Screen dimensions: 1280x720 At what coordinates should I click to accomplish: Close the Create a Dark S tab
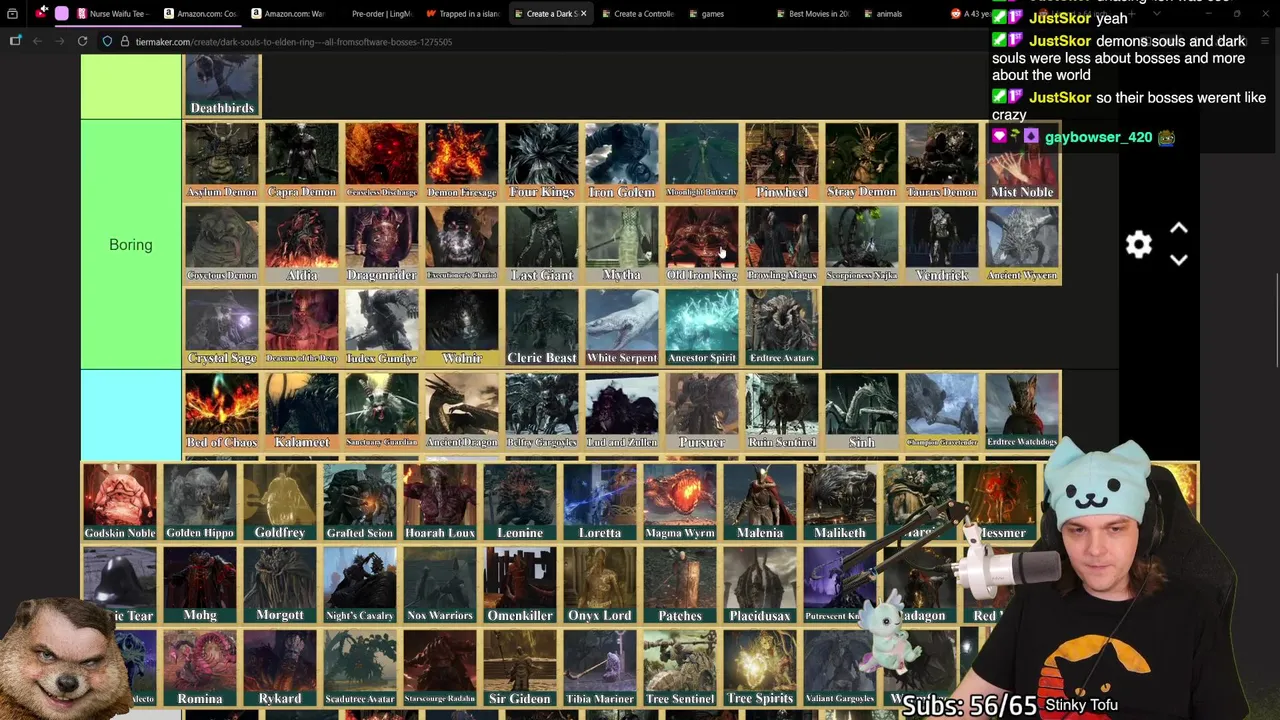click(x=583, y=14)
